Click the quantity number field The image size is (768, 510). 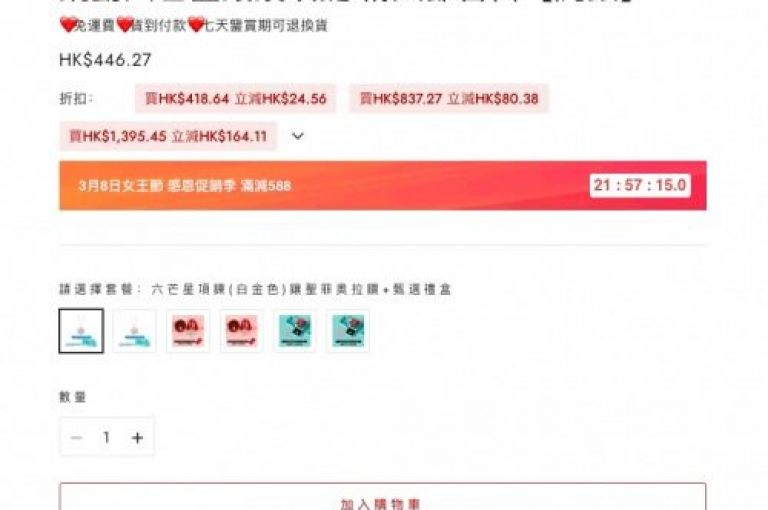[106, 437]
